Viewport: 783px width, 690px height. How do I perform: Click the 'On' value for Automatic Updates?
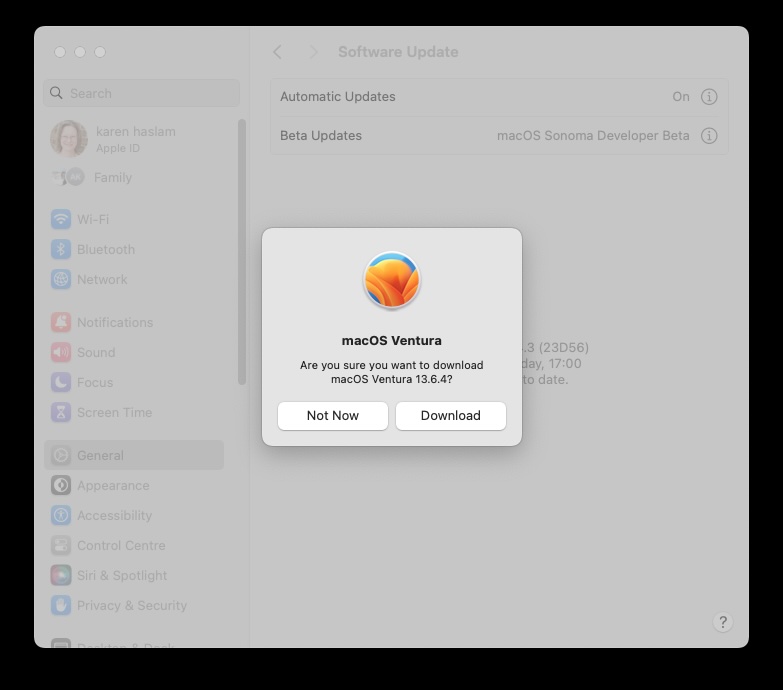681,96
